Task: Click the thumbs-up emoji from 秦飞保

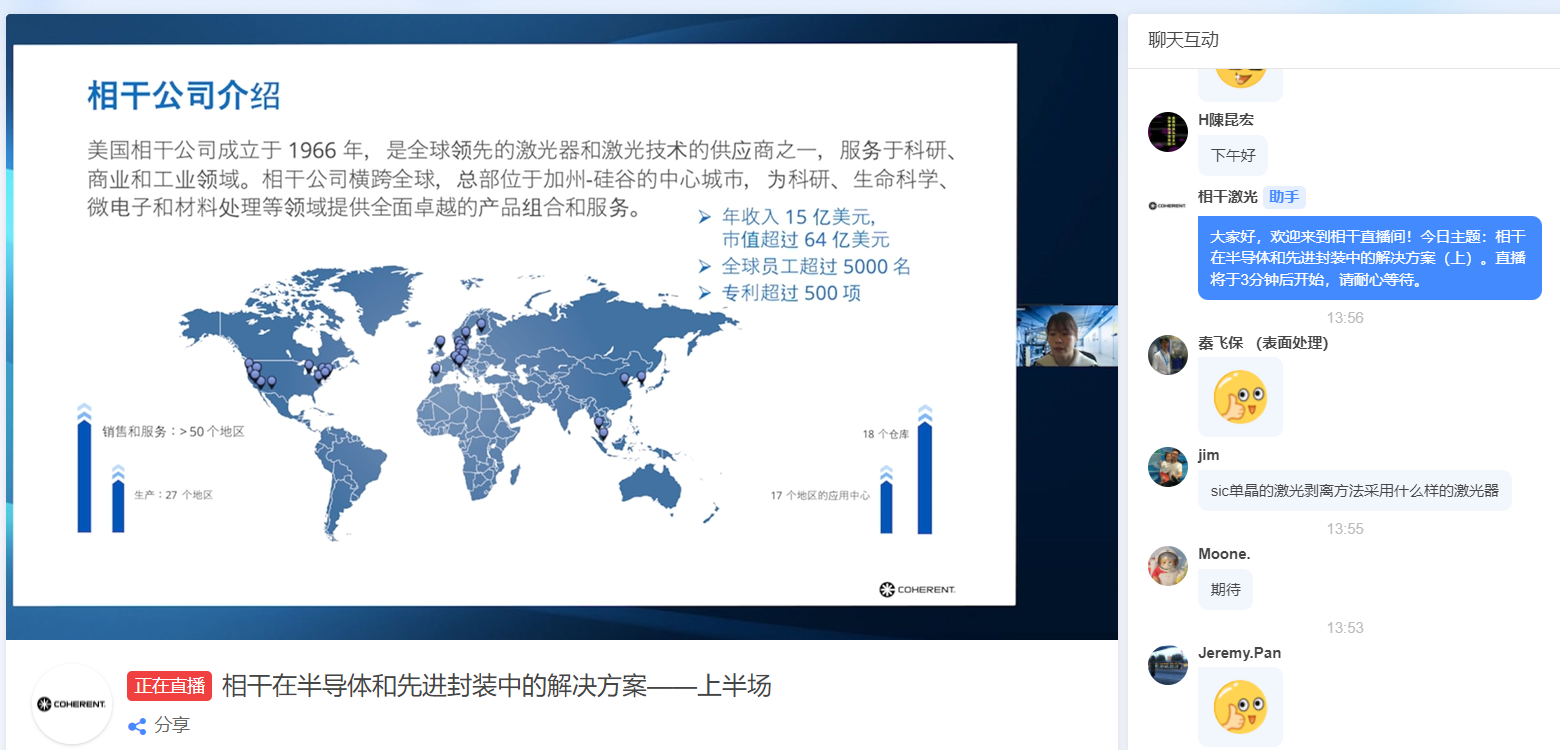Action: [x=1240, y=397]
